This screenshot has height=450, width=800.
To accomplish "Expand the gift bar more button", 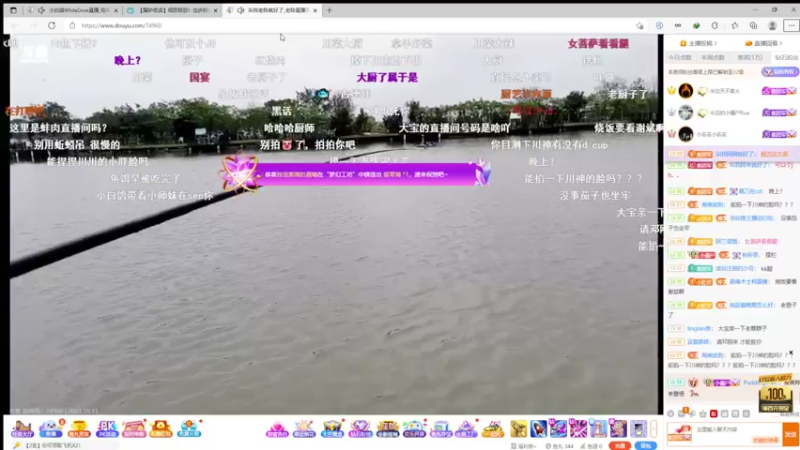I will [x=654, y=429].
